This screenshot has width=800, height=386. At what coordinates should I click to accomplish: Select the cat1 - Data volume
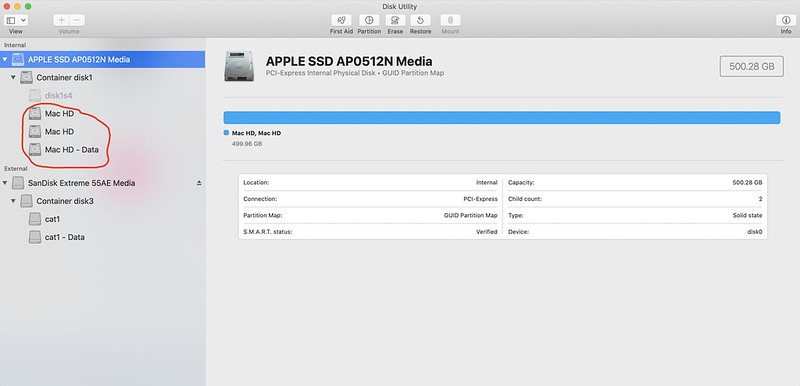click(x=103, y=237)
